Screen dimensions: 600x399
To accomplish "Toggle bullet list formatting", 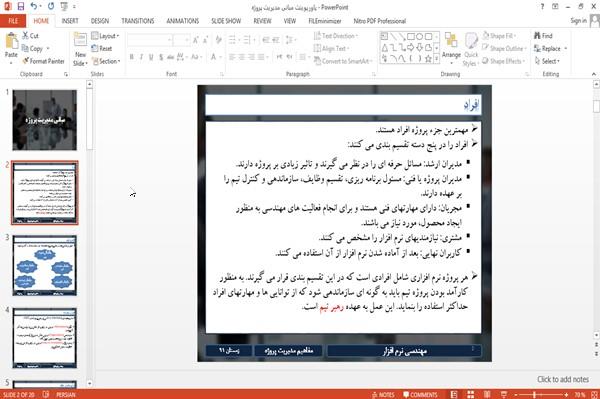I will (233, 40).
